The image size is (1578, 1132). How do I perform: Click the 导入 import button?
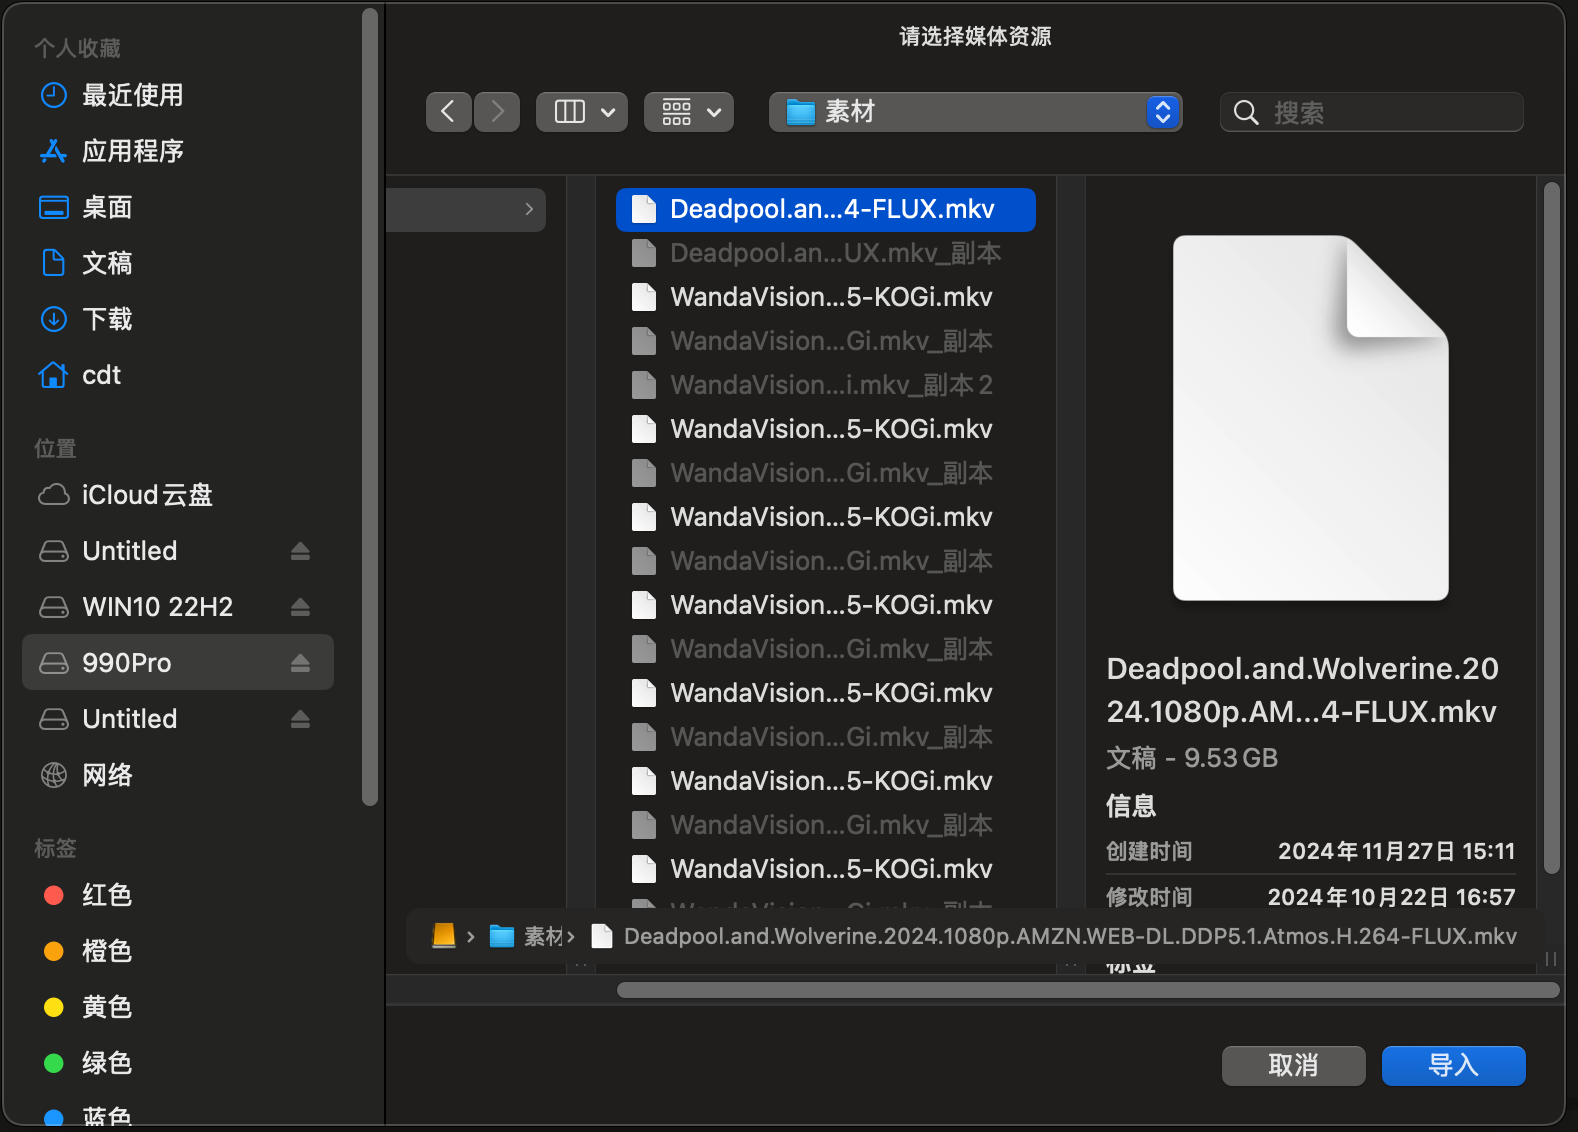tap(1453, 1066)
